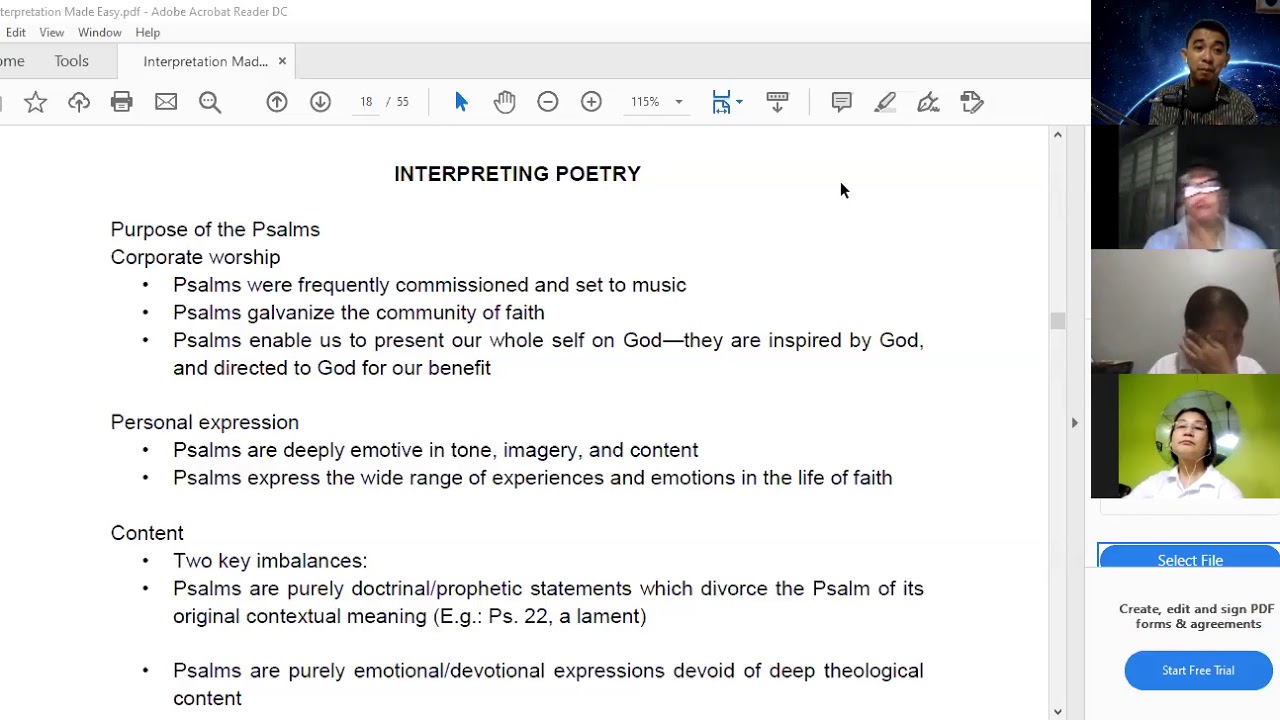Open the View menu
The height and width of the screenshot is (720, 1280).
pos(52,32)
